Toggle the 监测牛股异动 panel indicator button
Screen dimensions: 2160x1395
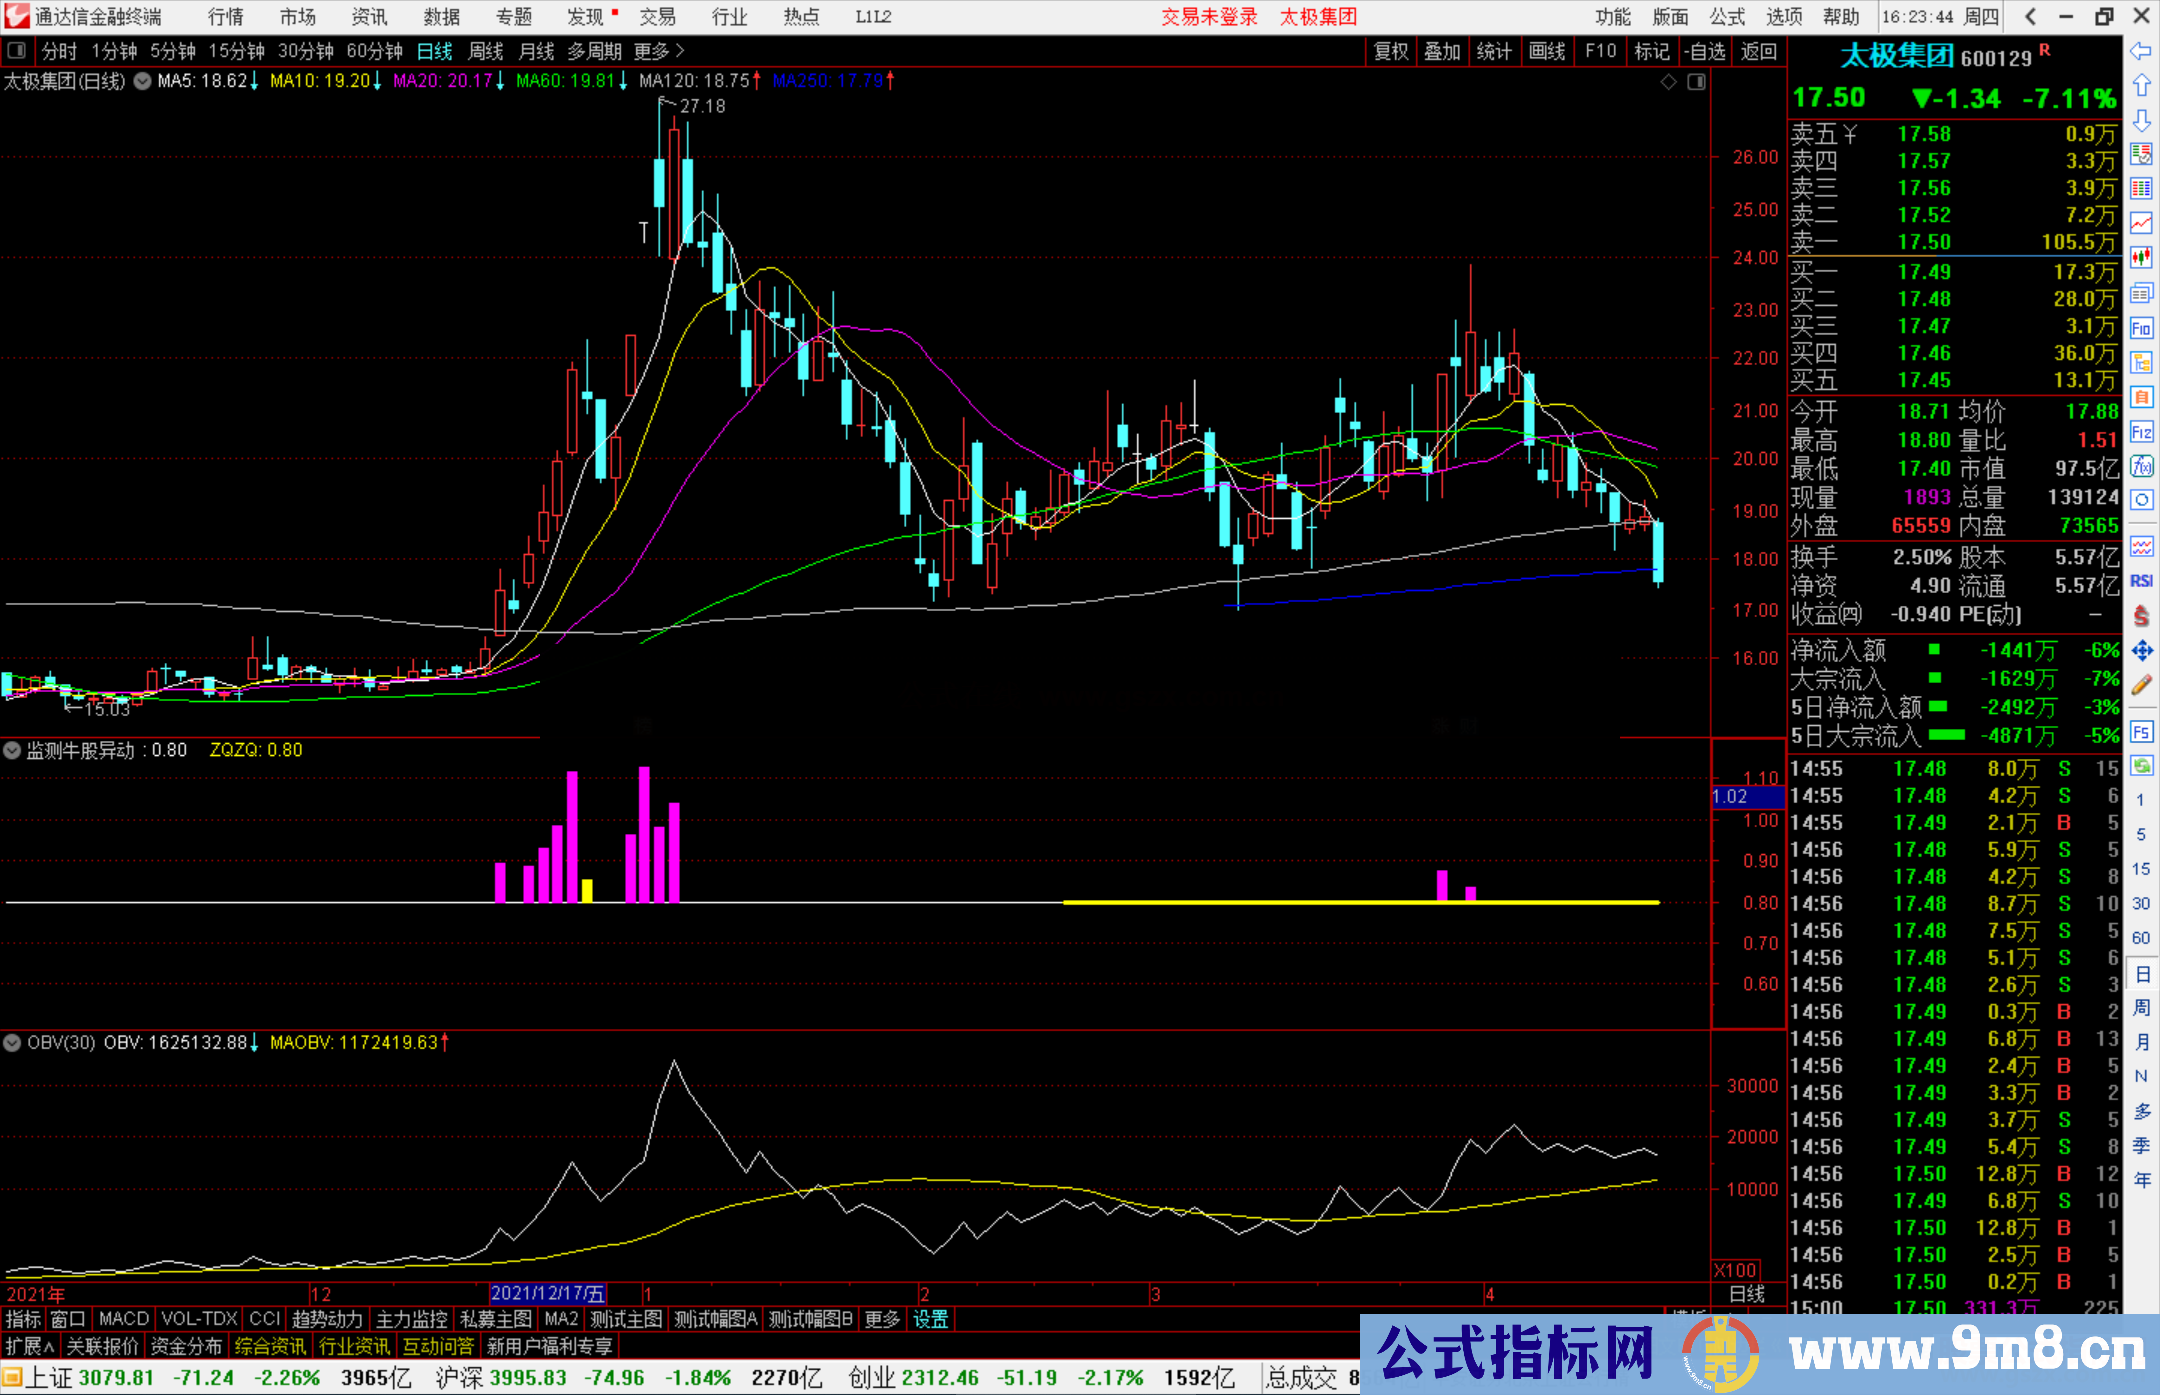click(12, 750)
